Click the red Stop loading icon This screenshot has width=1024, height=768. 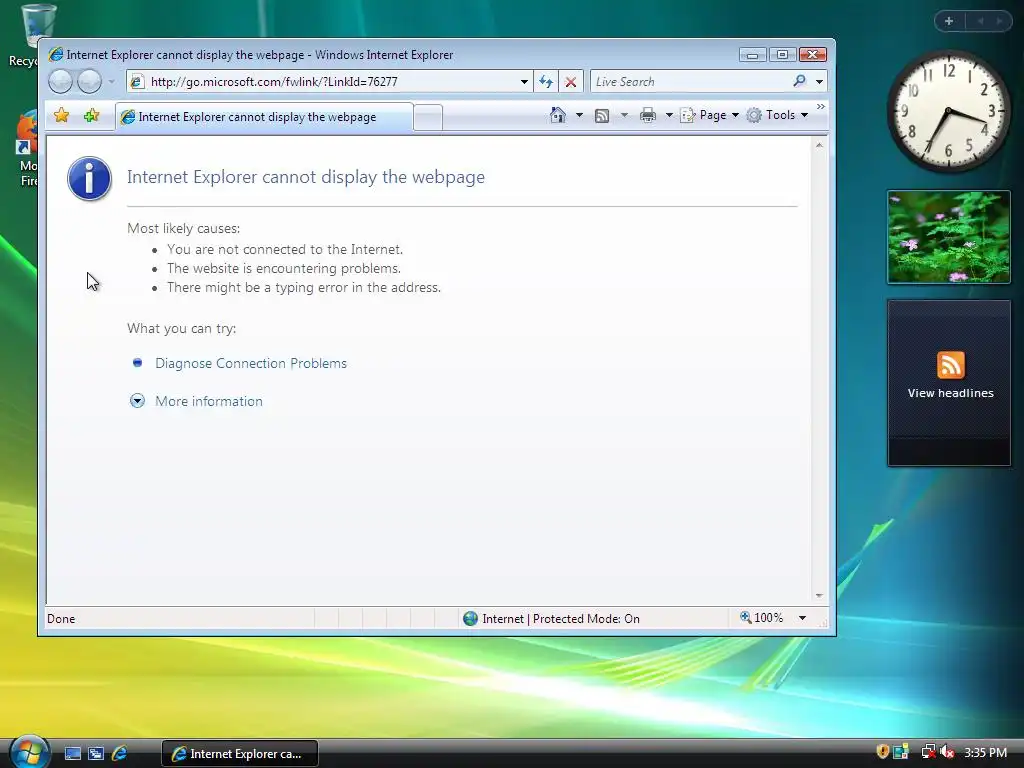point(571,82)
